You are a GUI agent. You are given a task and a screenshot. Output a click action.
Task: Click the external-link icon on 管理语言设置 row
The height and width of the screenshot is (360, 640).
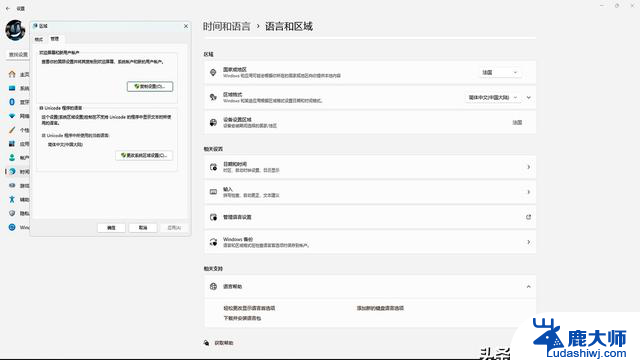pyautogui.click(x=528, y=217)
